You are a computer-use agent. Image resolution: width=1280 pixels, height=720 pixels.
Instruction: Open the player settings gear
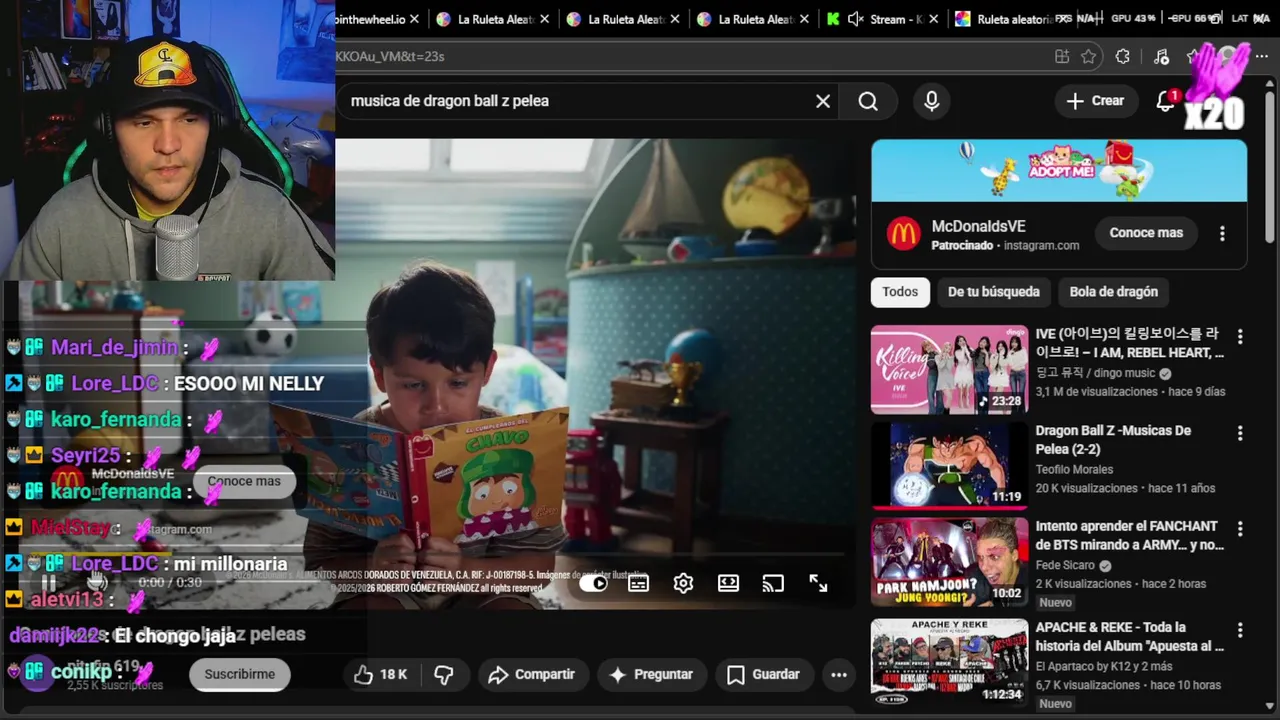683,583
